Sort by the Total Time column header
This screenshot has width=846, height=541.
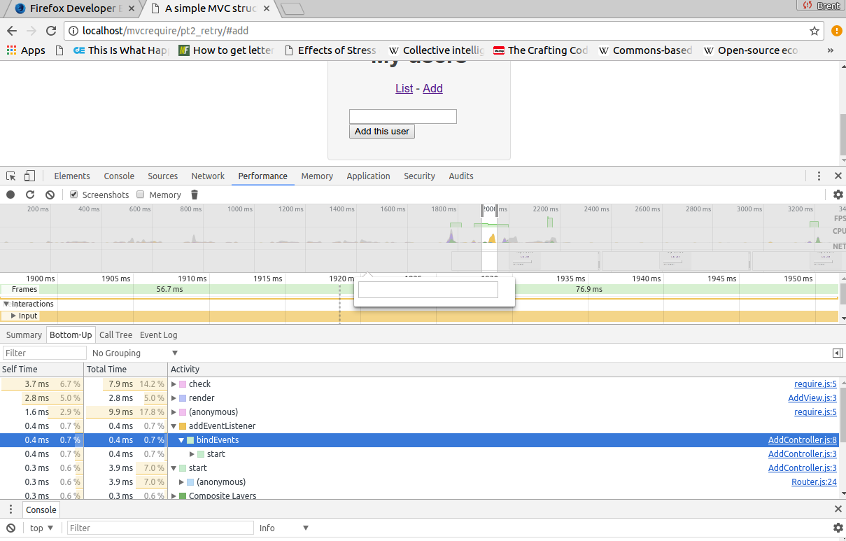coord(126,369)
